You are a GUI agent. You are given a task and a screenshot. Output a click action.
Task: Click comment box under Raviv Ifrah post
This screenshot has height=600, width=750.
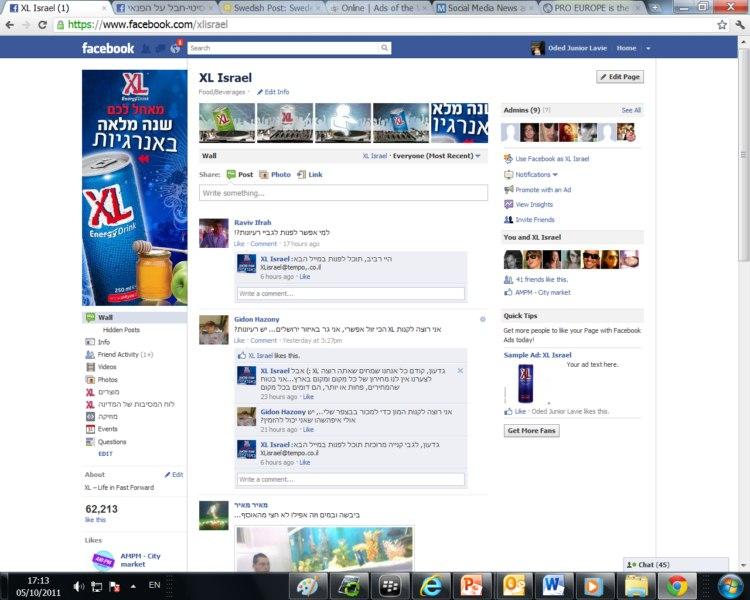(351, 293)
